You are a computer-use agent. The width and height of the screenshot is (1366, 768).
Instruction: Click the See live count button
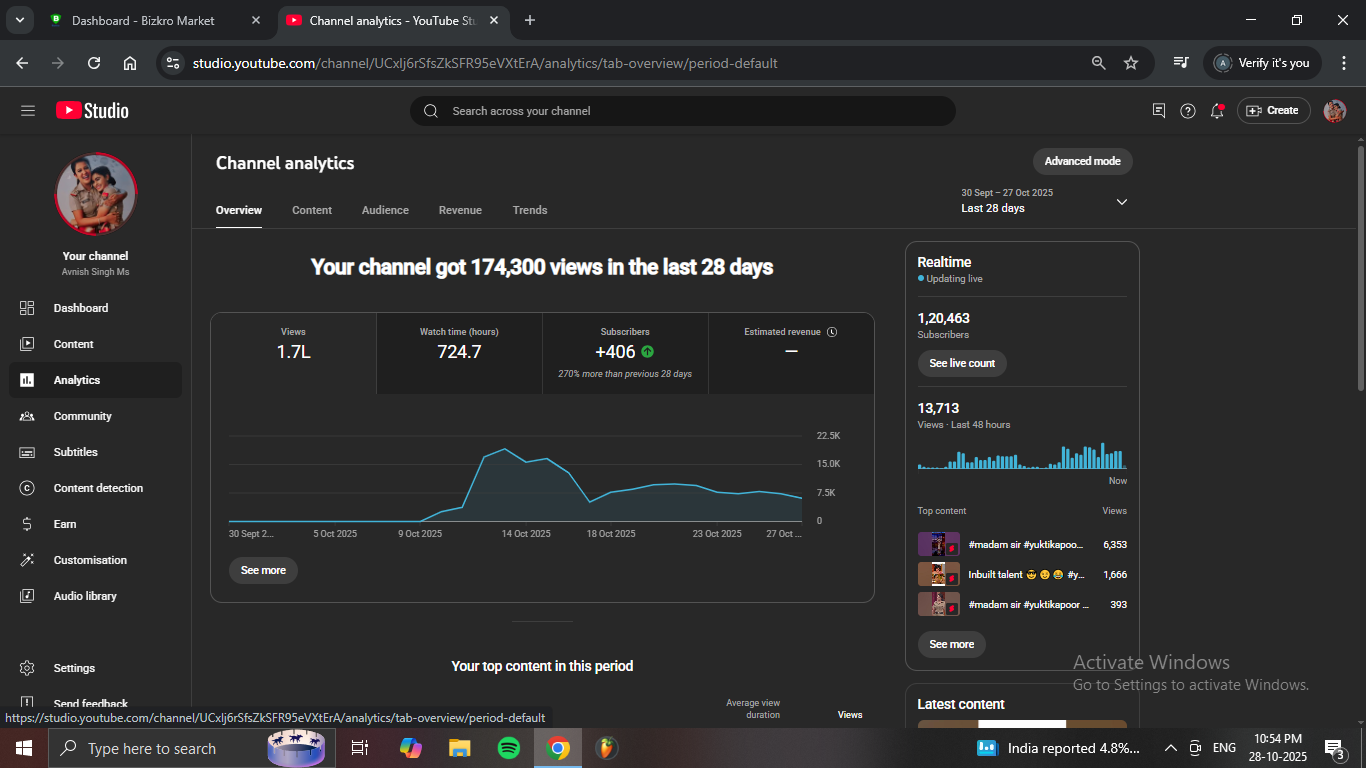962,363
